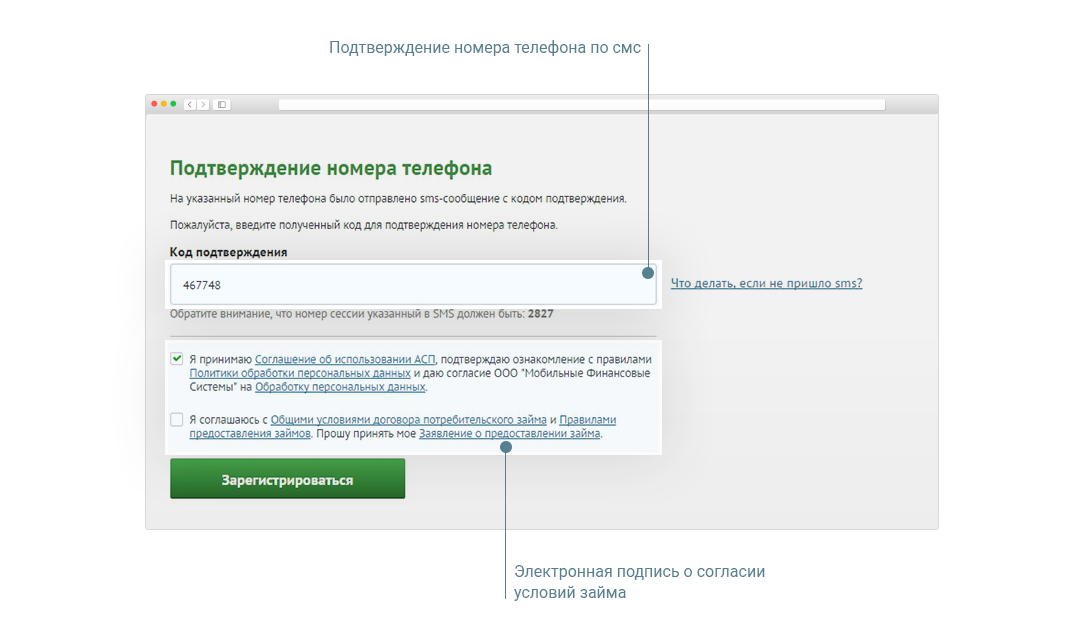
Task: Open 'Что делать, если не пришло sms?' link
Action: [x=766, y=283]
